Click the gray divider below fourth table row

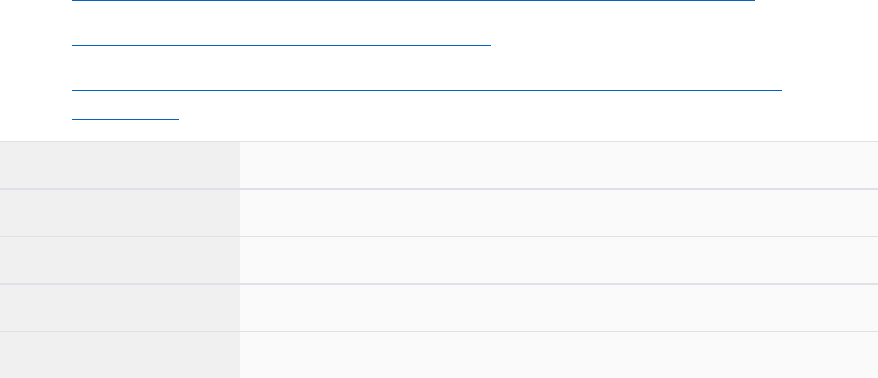click(x=439, y=331)
